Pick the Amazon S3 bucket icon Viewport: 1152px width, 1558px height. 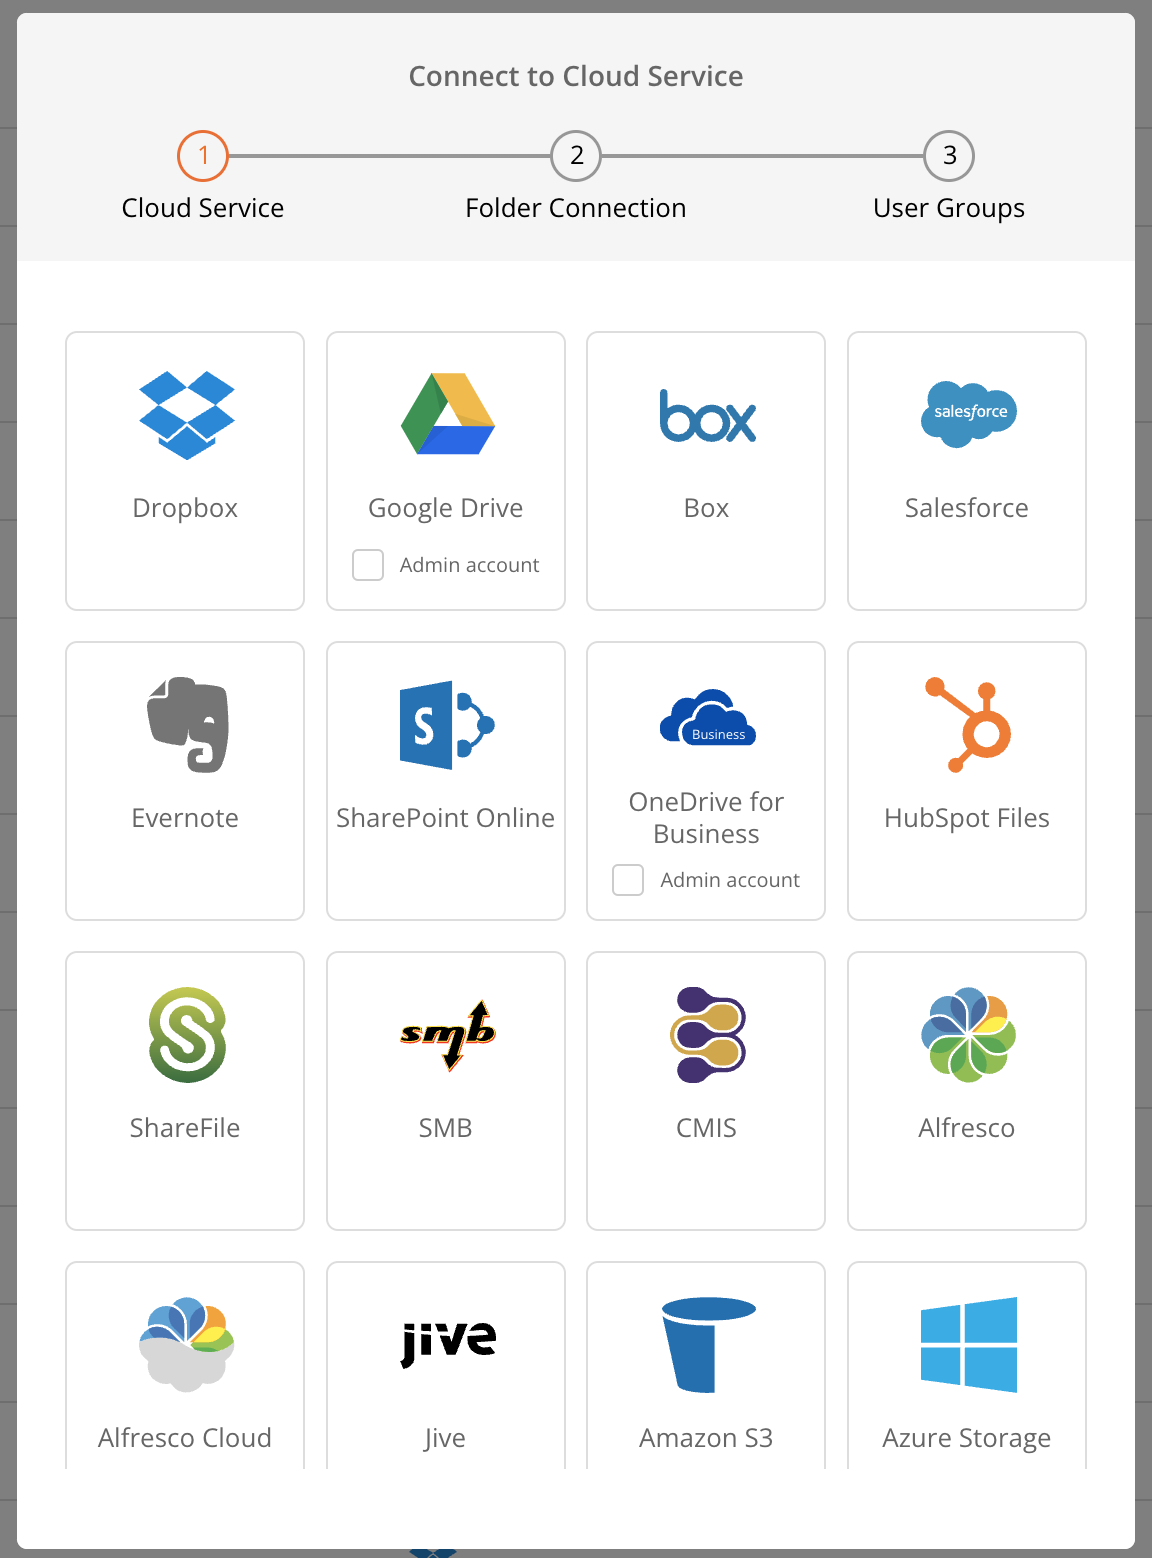[708, 1344]
